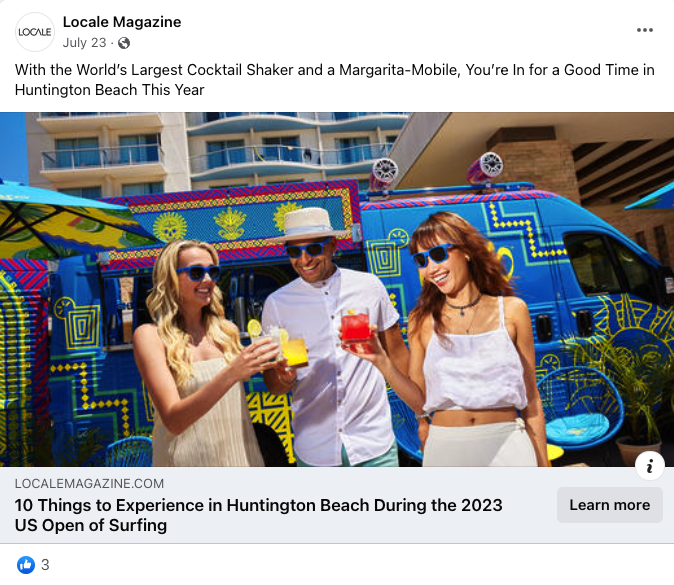Click the Learn more button

pos(610,505)
